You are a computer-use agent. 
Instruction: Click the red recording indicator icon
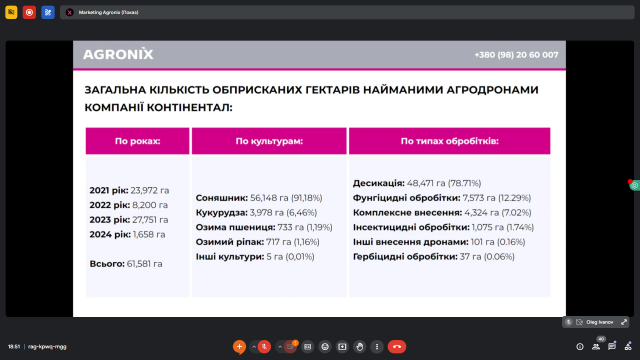29,12
